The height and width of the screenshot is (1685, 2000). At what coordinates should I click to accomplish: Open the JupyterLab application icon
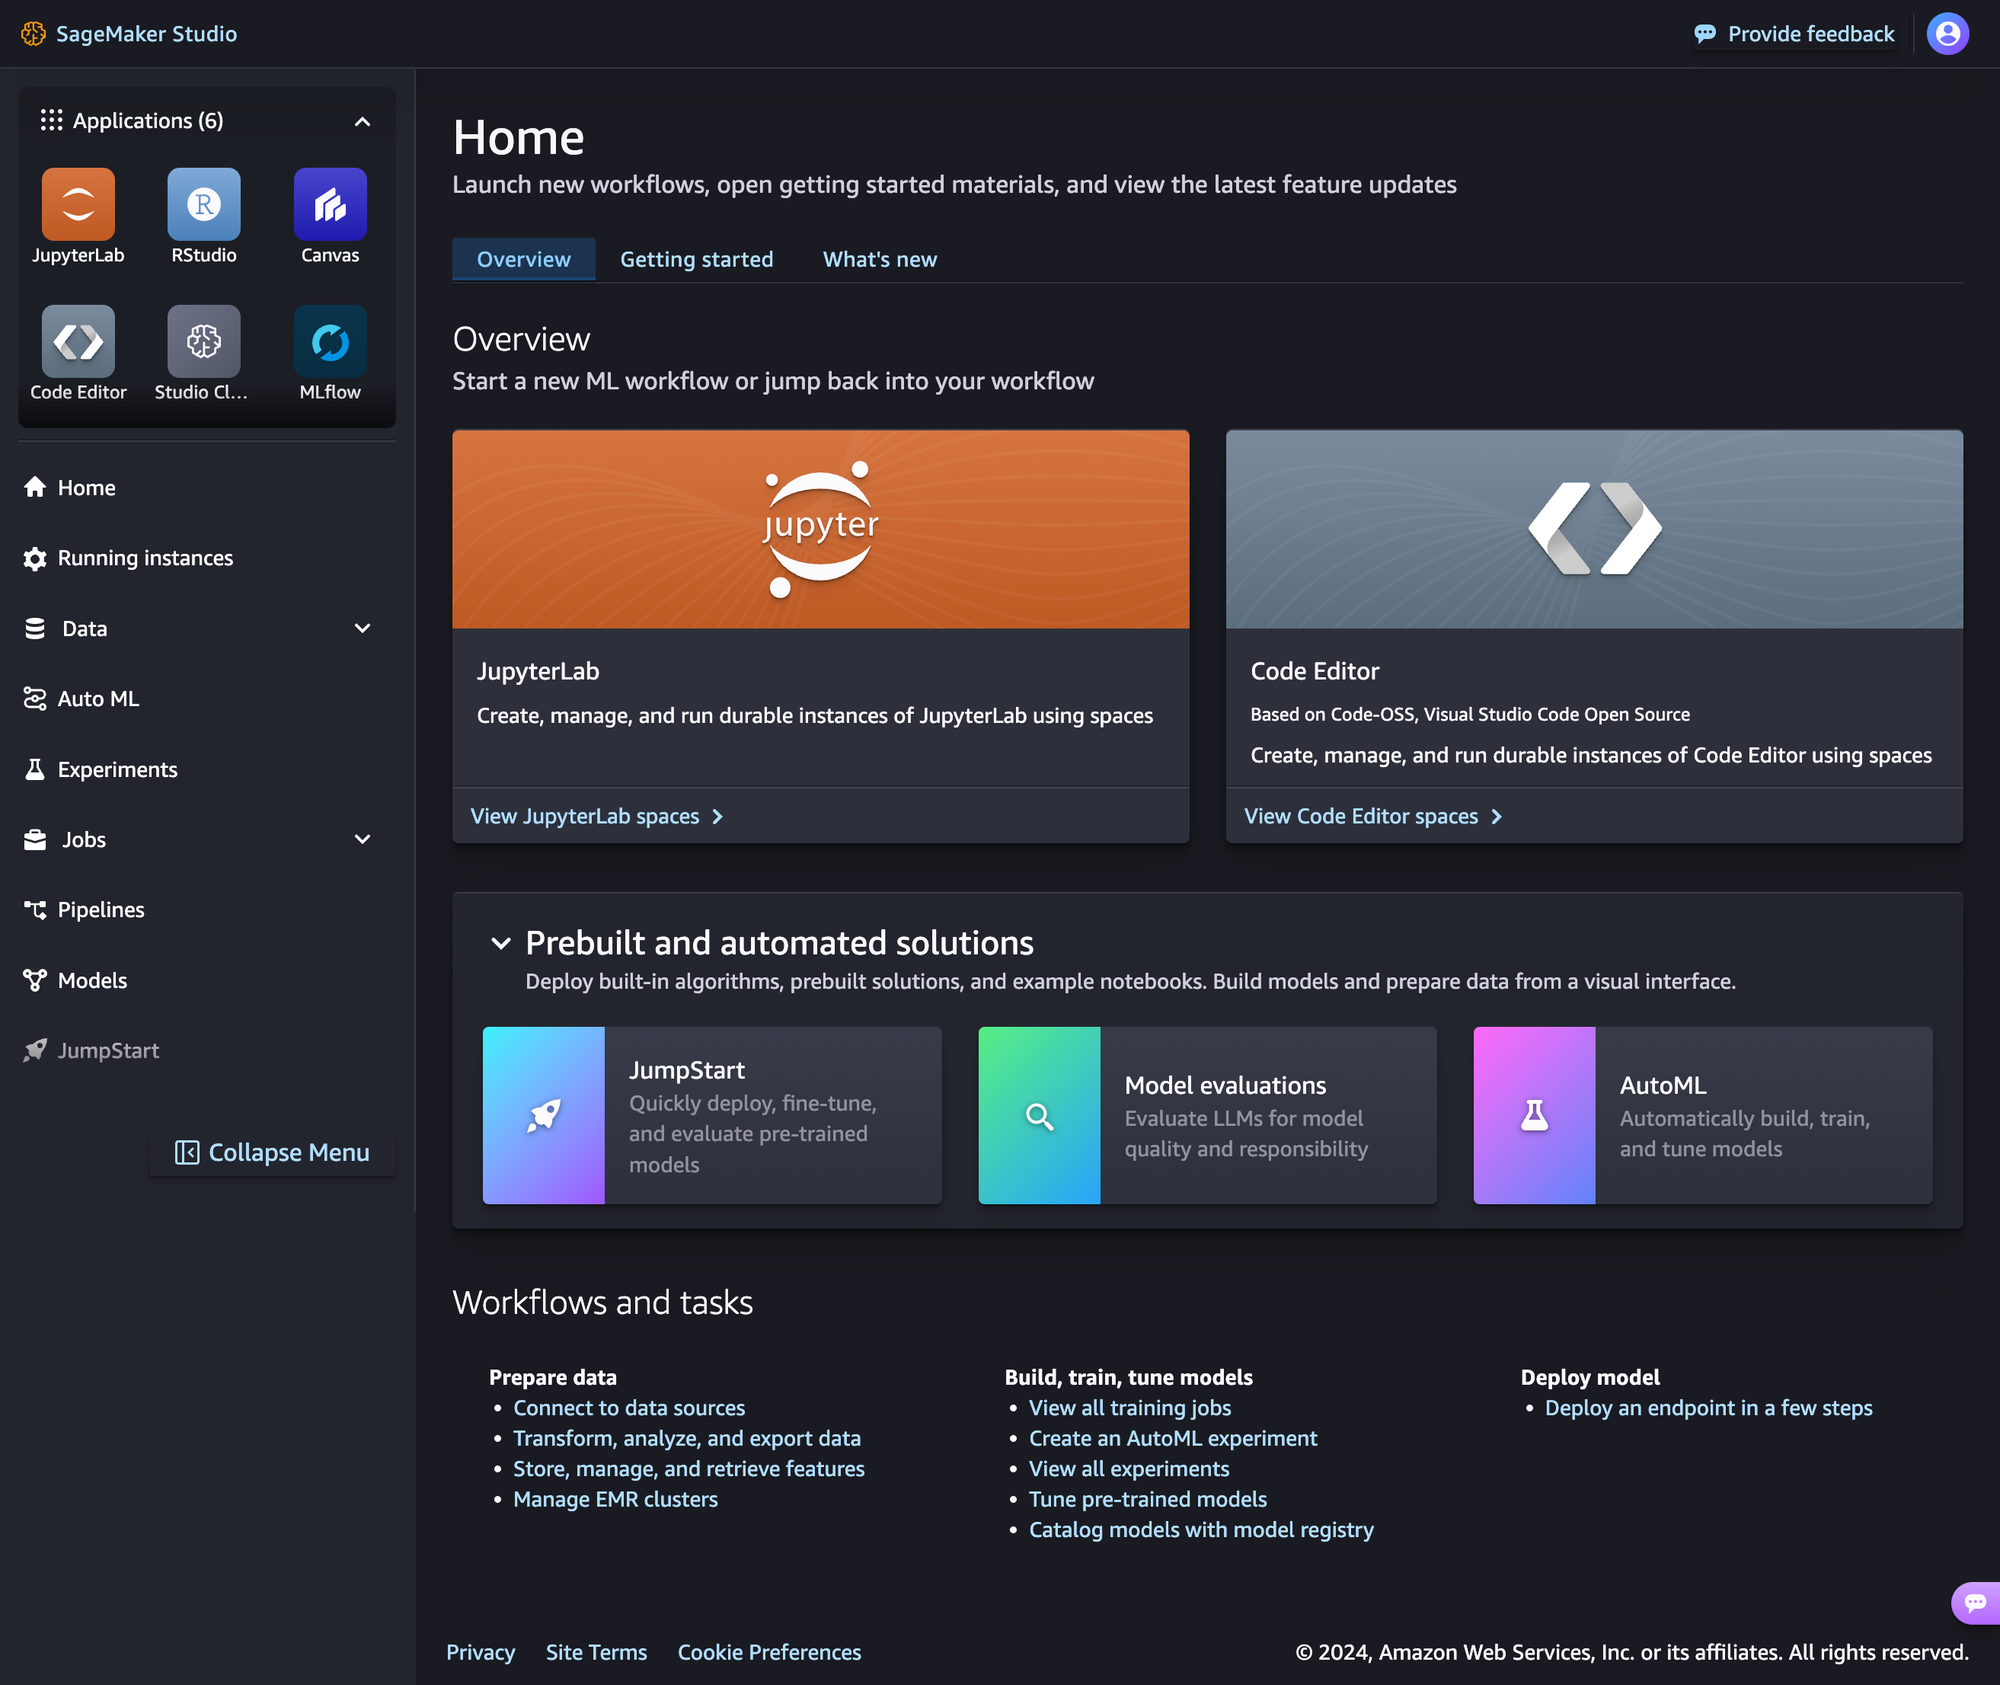pos(78,204)
